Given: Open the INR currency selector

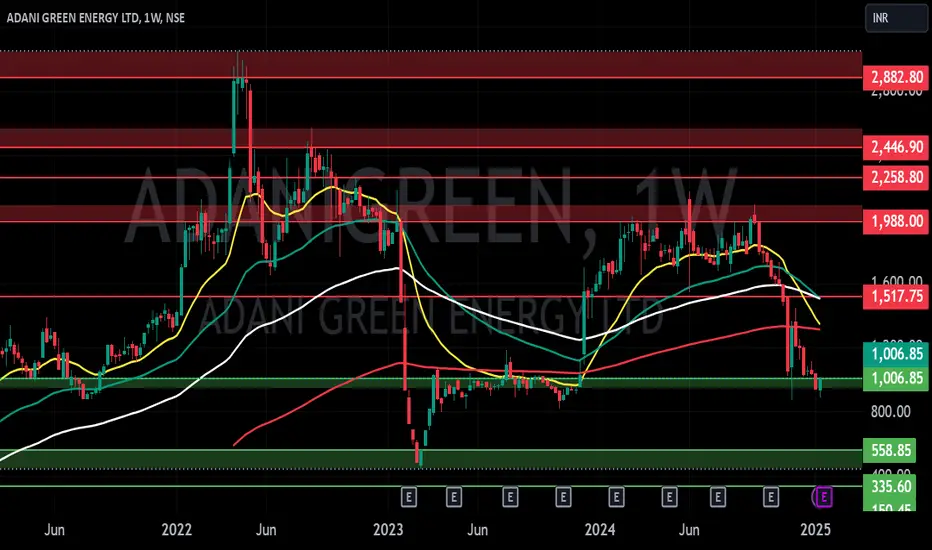Looking at the screenshot, I should tap(896, 18).
